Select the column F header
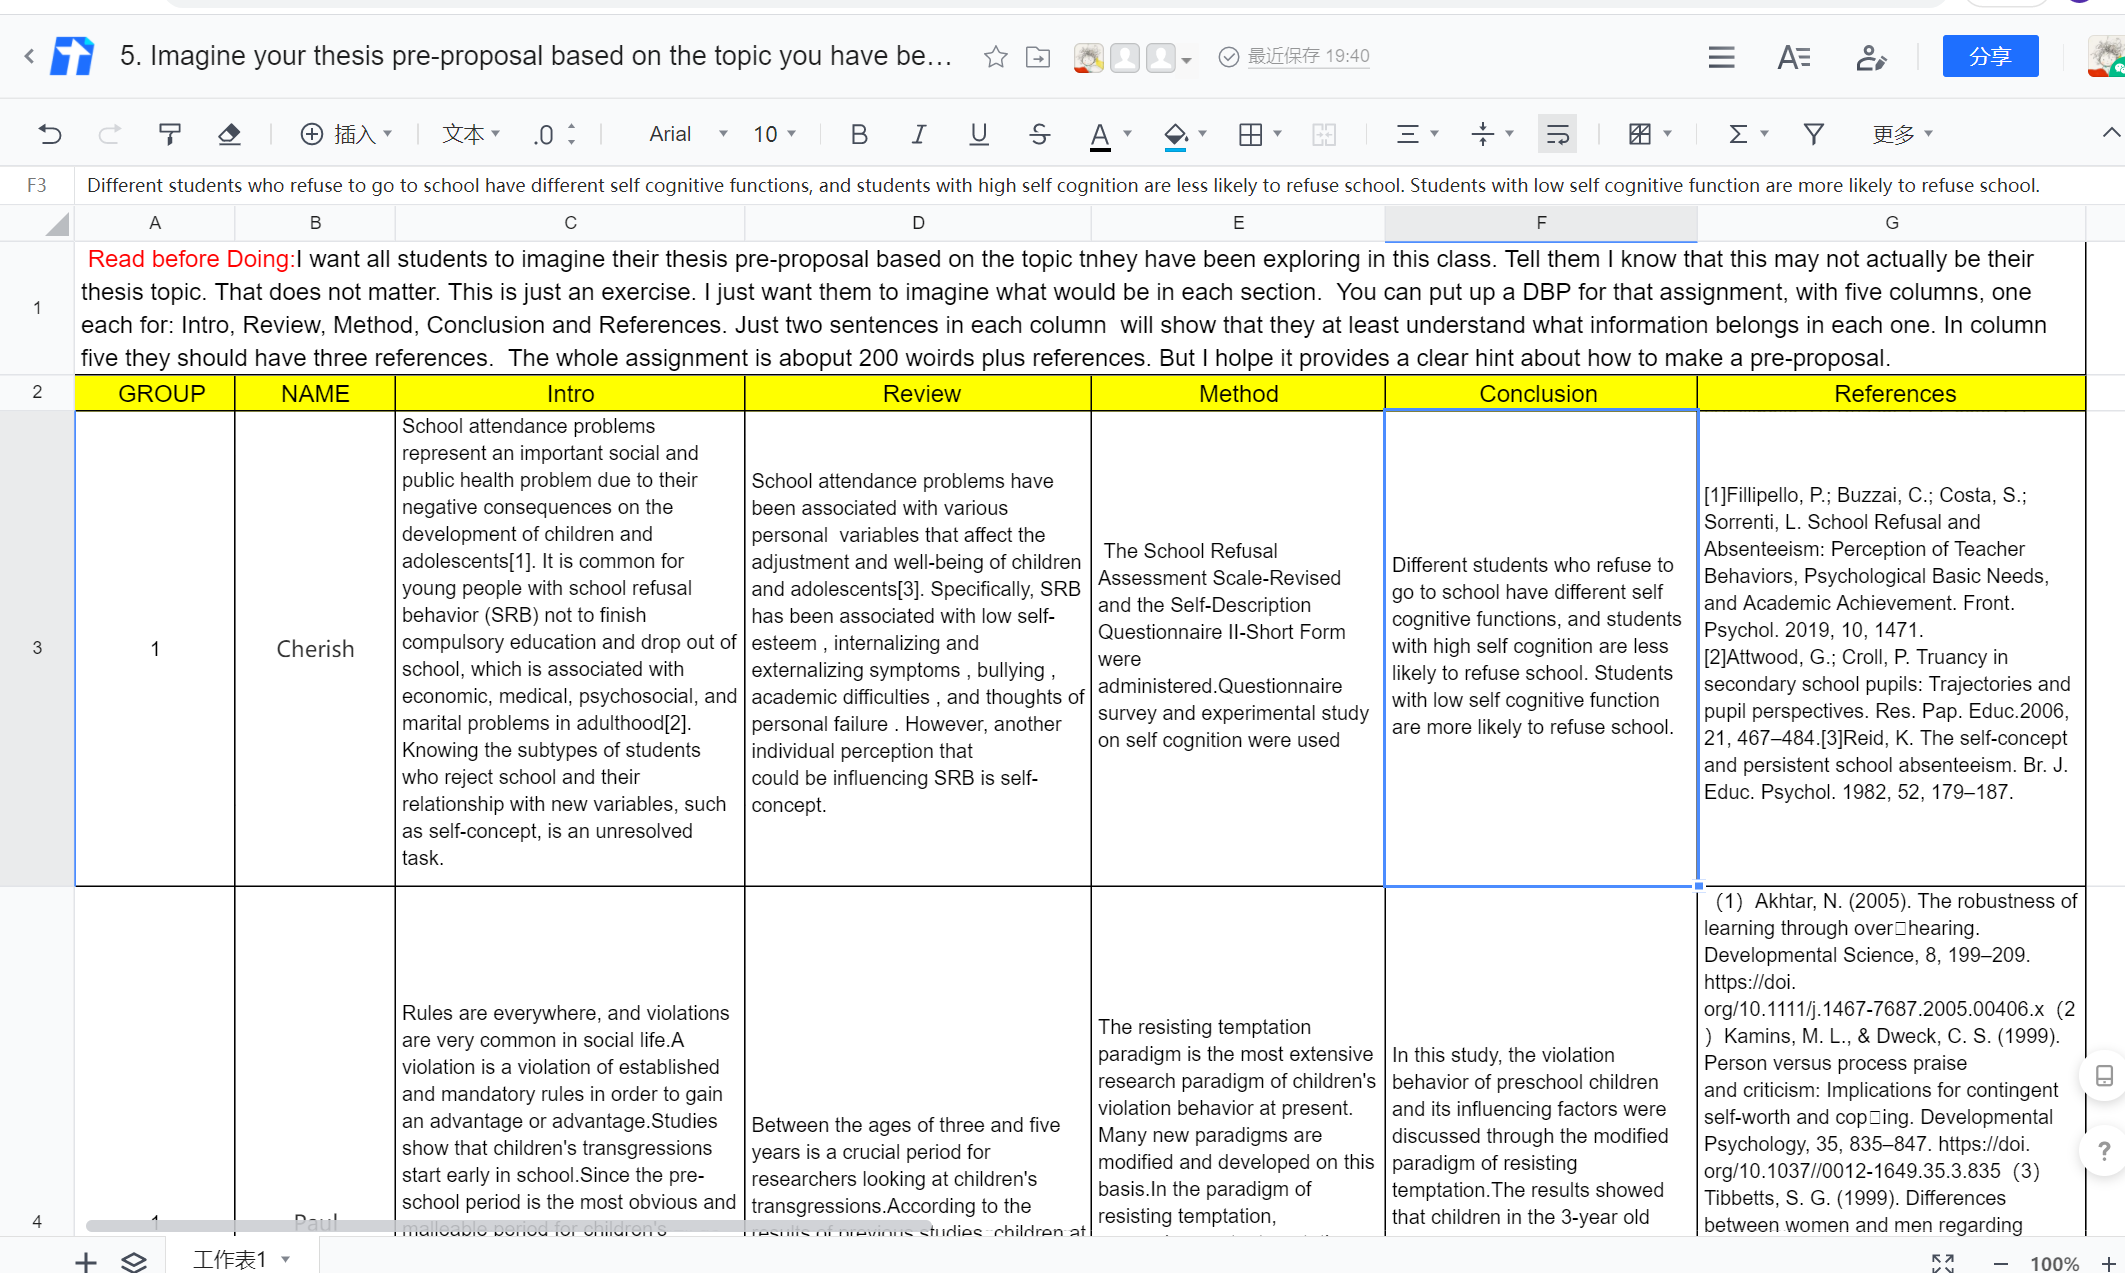2125x1273 pixels. (x=1540, y=223)
